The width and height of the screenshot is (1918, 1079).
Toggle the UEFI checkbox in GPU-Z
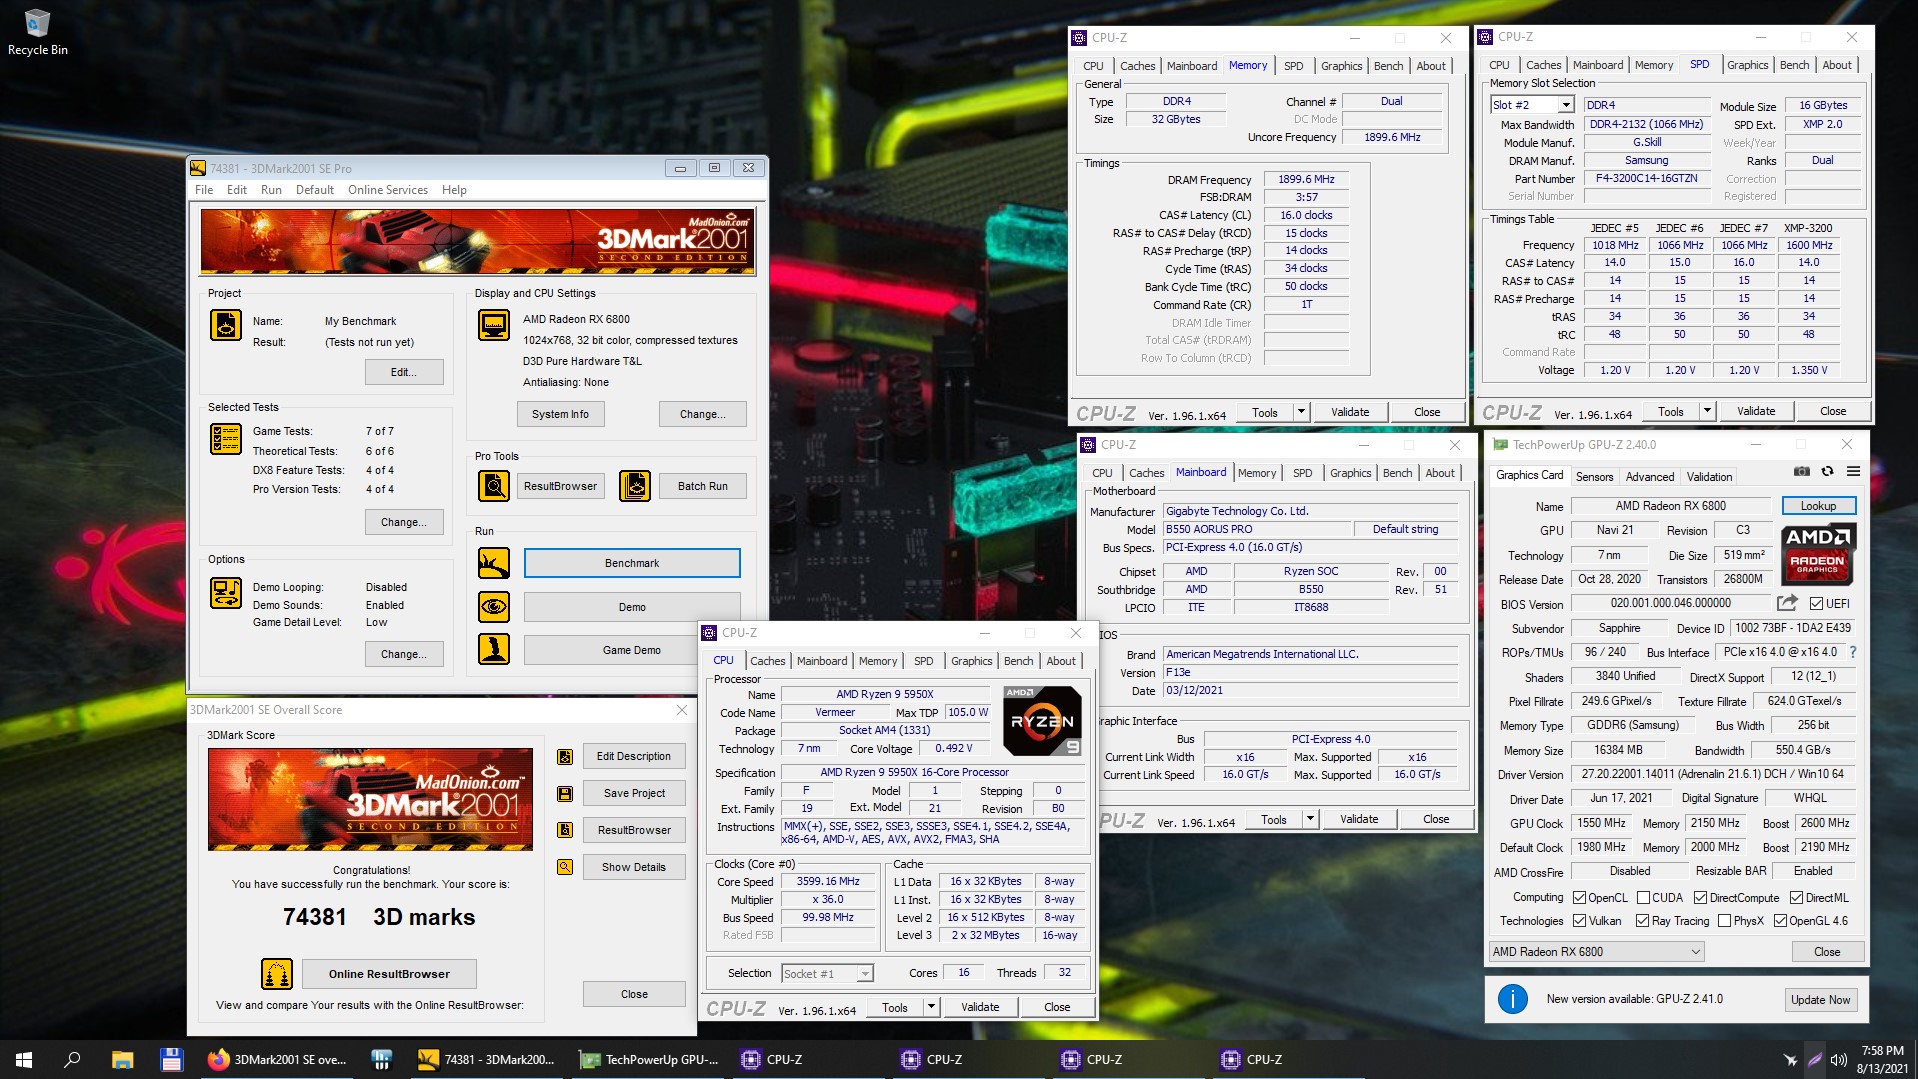point(1817,603)
